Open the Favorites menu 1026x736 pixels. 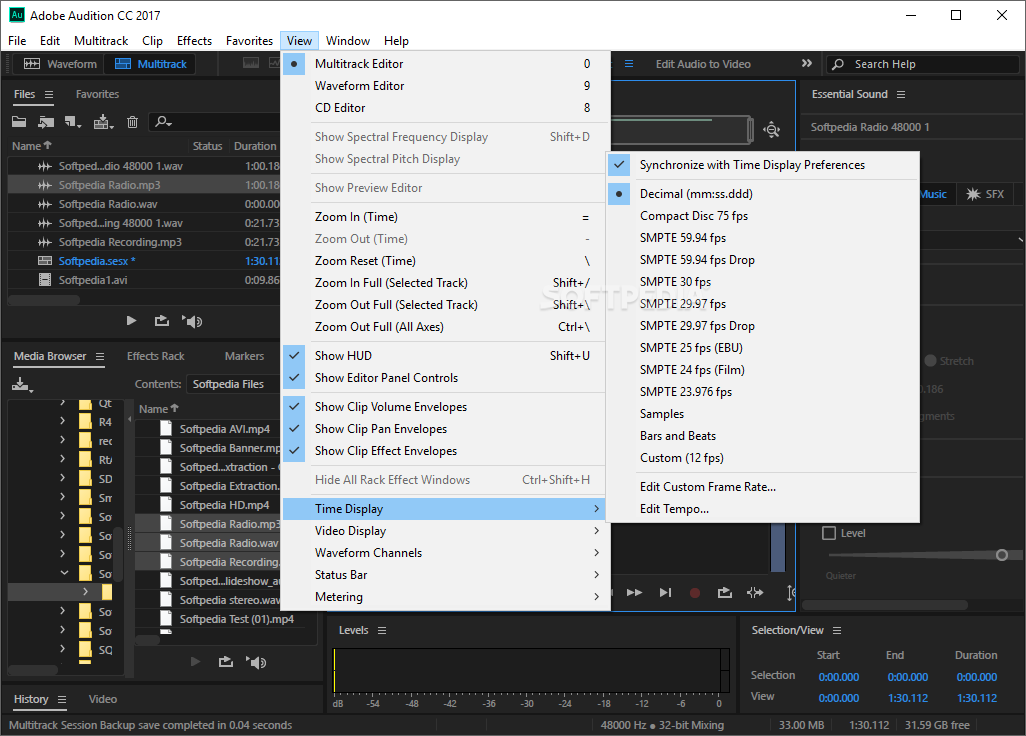click(249, 41)
